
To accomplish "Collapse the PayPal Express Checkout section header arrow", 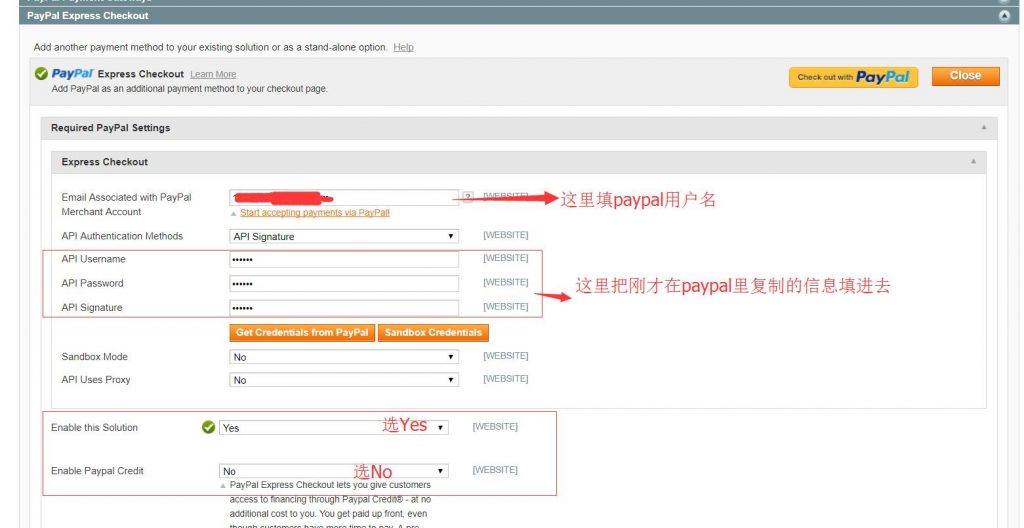I will pos(1004,16).
